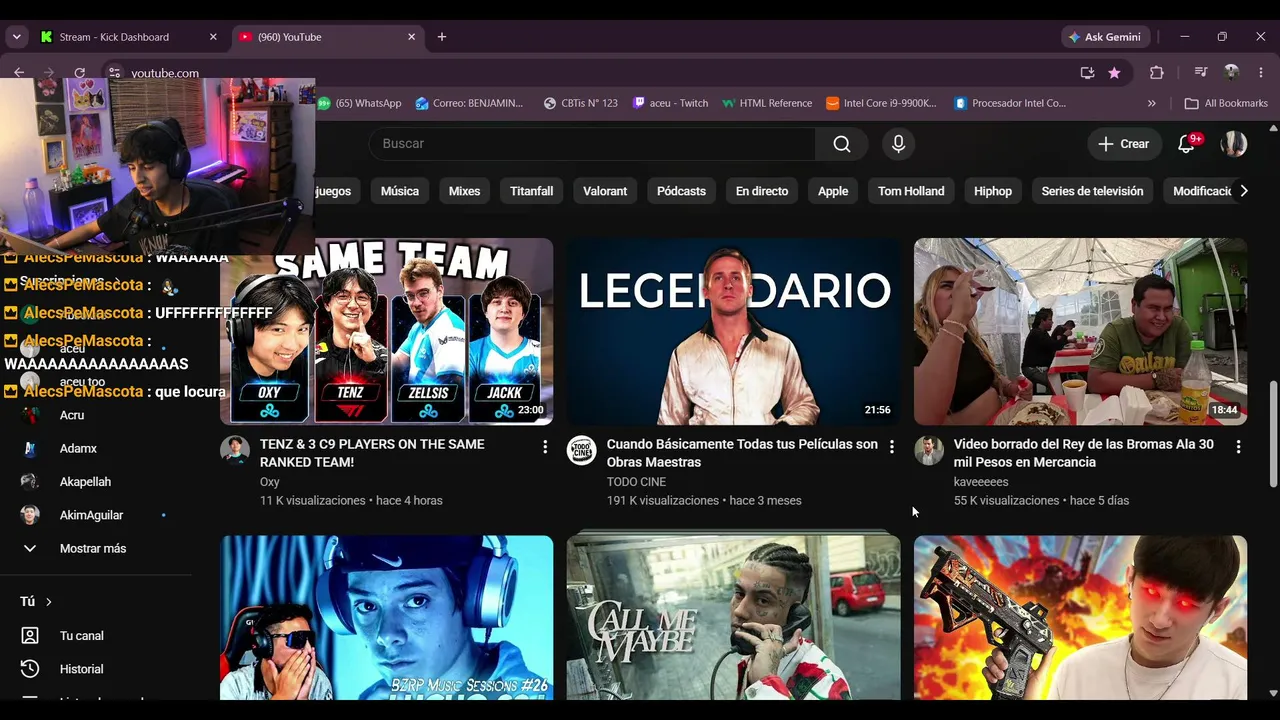The width and height of the screenshot is (1280, 720).
Task: Open options menu for the TENZ & 3 C9 PLAYERS video
Action: 545,447
